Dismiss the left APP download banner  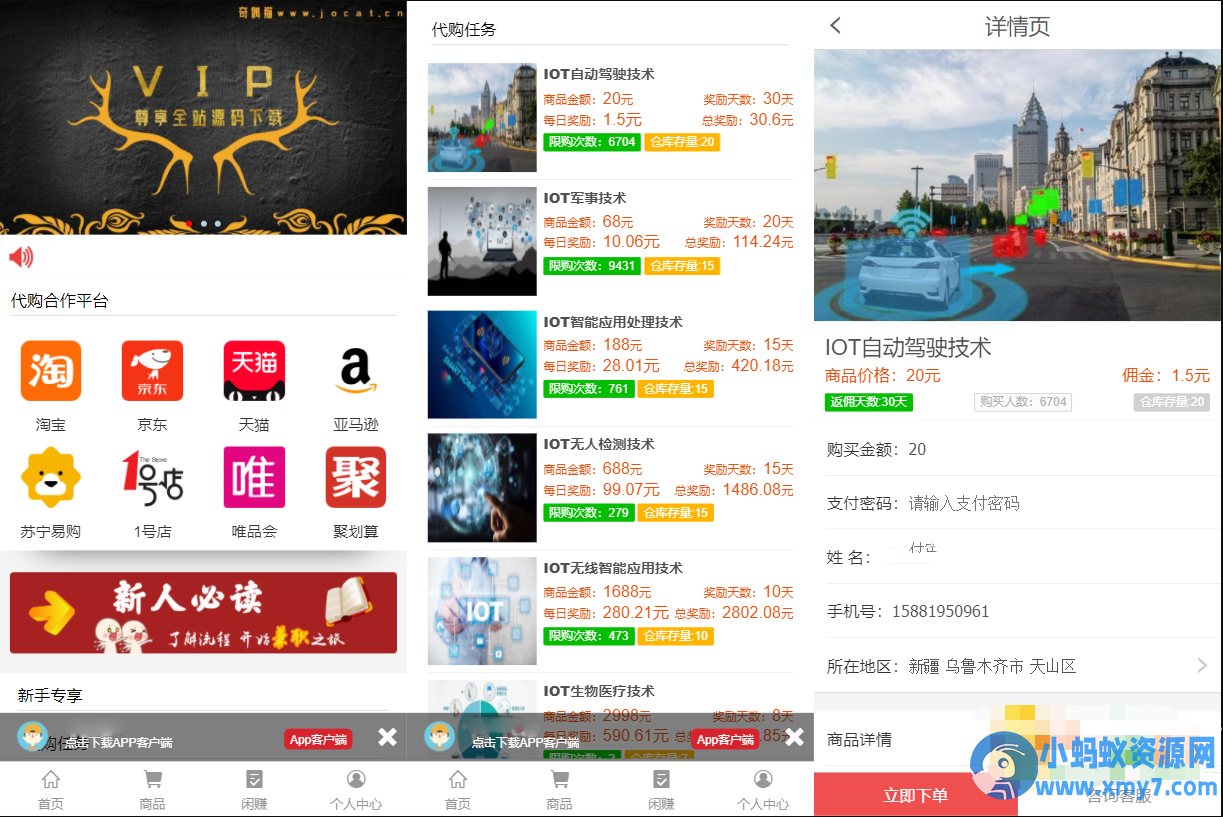pyautogui.click(x=387, y=738)
